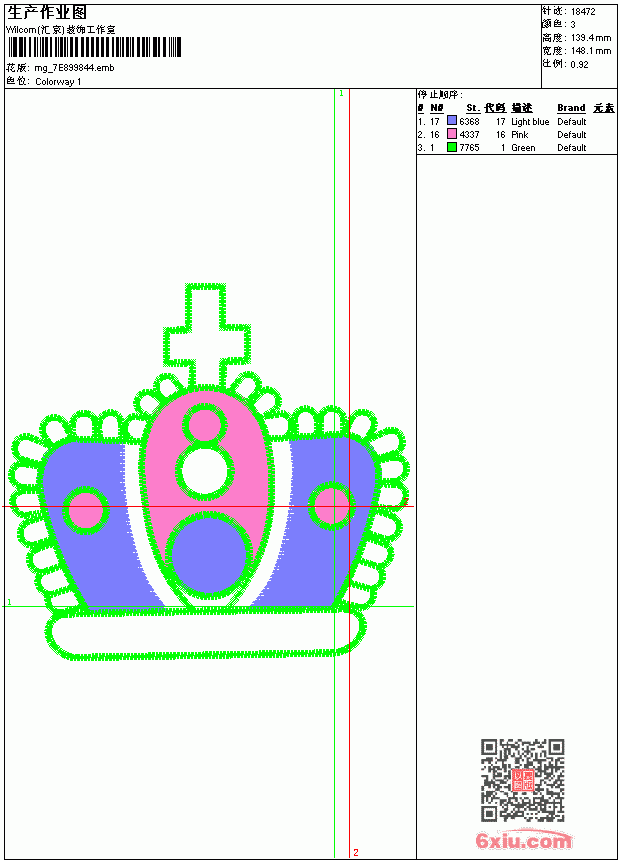The width and height of the screenshot is (620, 860).
Task: Click the pink color swatch in list
Action: tap(452, 134)
